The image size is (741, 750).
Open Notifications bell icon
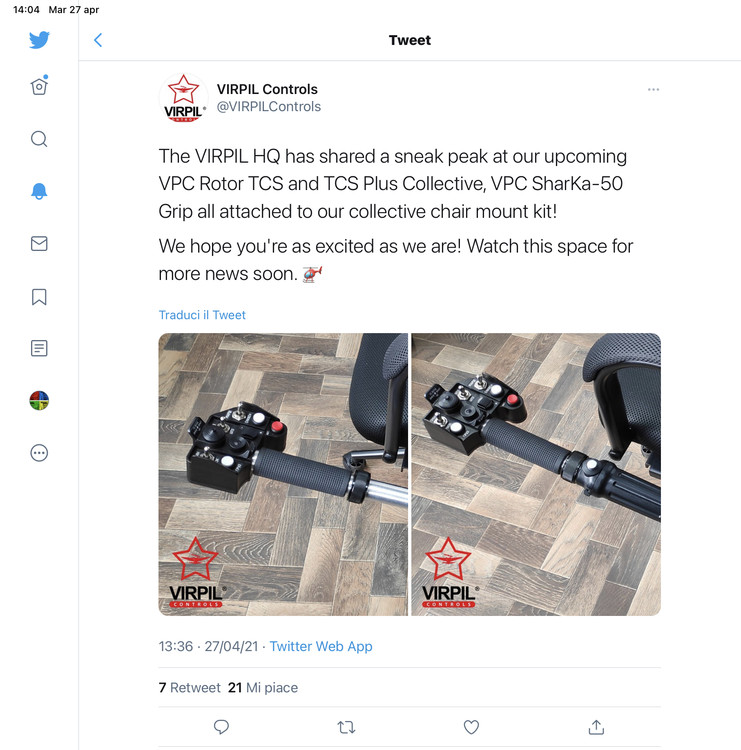[39, 191]
